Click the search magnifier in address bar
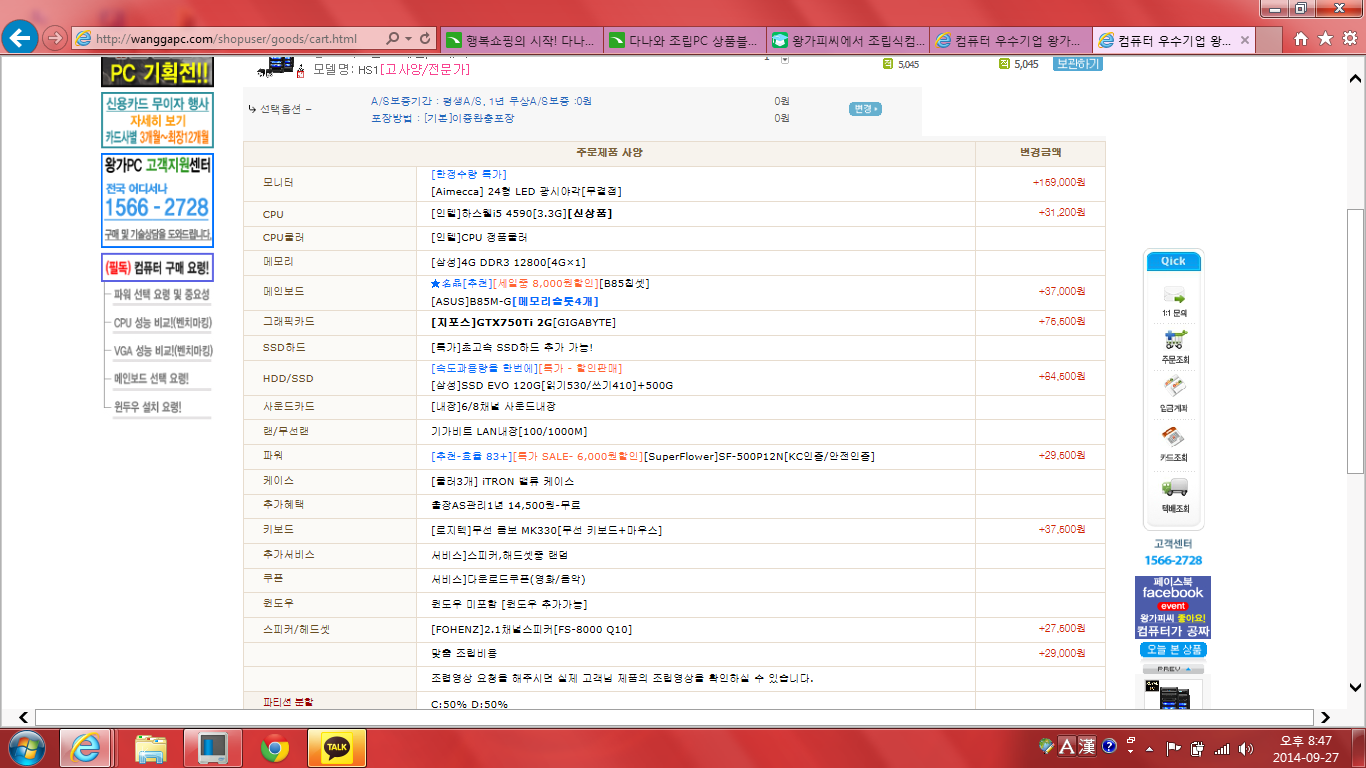This screenshot has width=1366, height=768. (x=392, y=39)
